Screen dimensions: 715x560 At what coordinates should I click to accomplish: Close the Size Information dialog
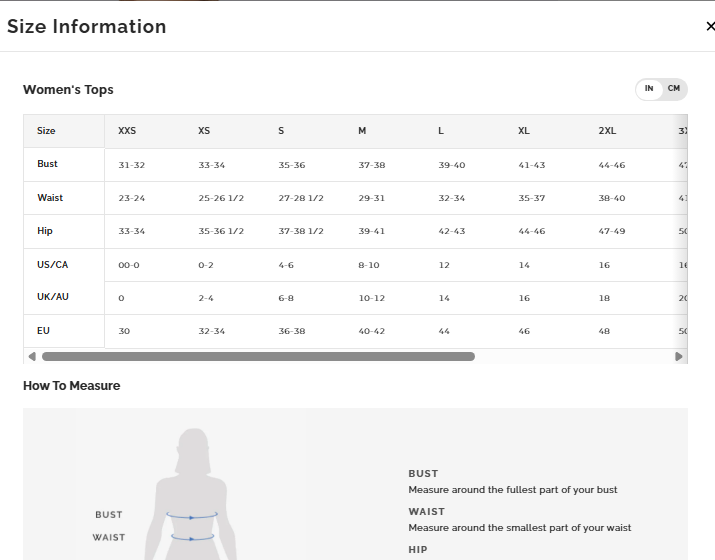(709, 27)
